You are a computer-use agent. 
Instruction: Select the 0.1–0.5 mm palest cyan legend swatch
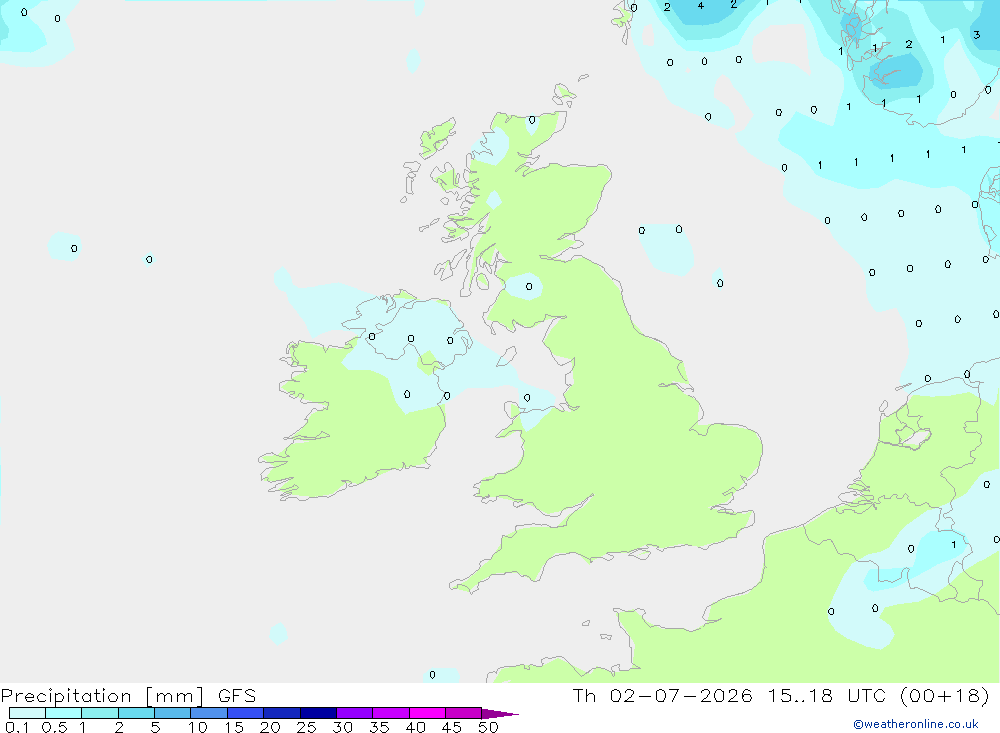(27, 713)
